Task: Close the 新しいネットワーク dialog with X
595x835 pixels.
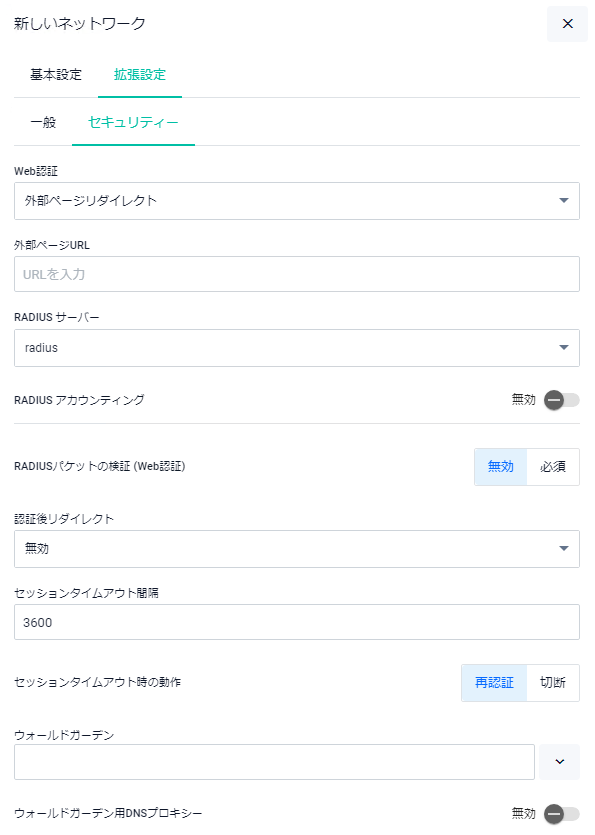Action: click(567, 23)
